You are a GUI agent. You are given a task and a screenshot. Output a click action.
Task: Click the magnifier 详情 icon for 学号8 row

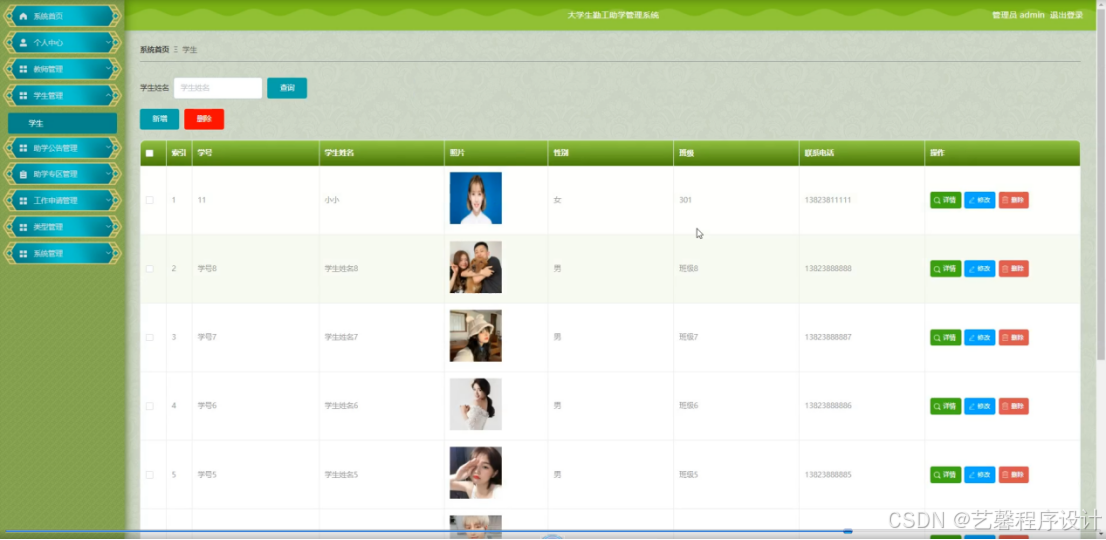coord(937,269)
